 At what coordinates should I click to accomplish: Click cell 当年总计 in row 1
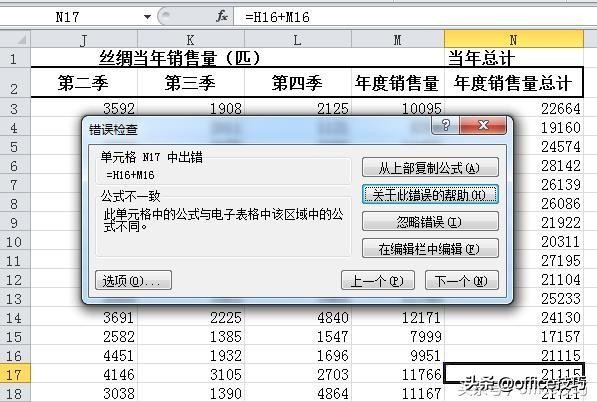pyautogui.click(x=514, y=58)
